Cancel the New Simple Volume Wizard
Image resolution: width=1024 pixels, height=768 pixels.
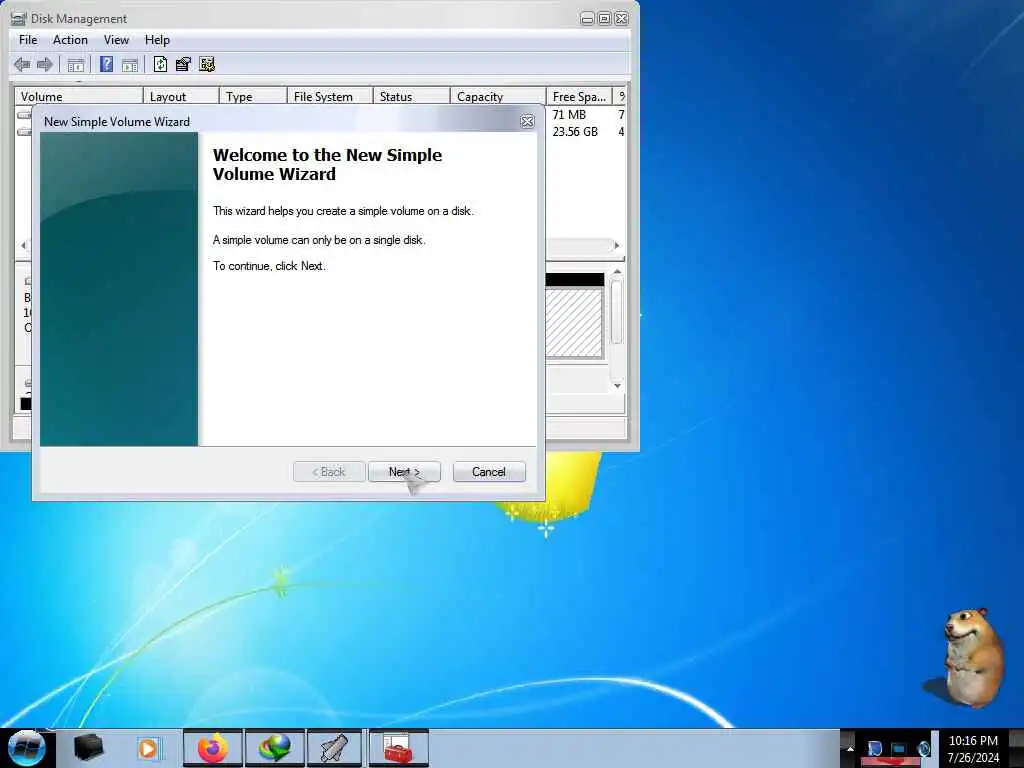(488, 472)
